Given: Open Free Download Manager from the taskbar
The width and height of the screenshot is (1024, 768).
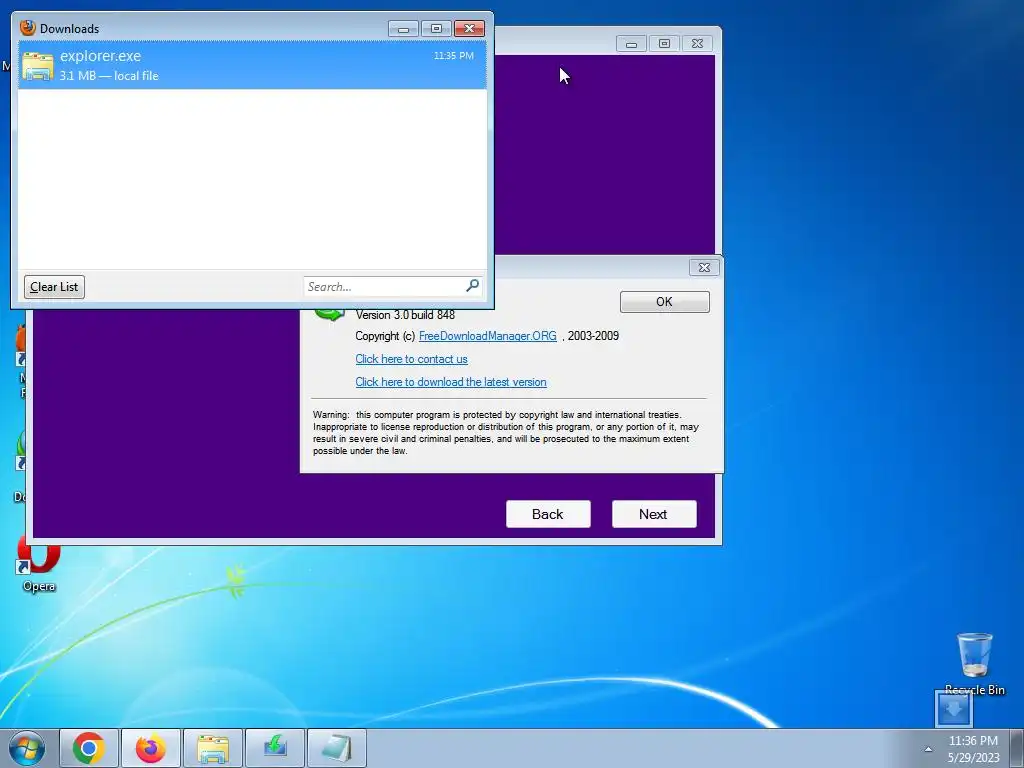Looking at the screenshot, I should pos(275,748).
